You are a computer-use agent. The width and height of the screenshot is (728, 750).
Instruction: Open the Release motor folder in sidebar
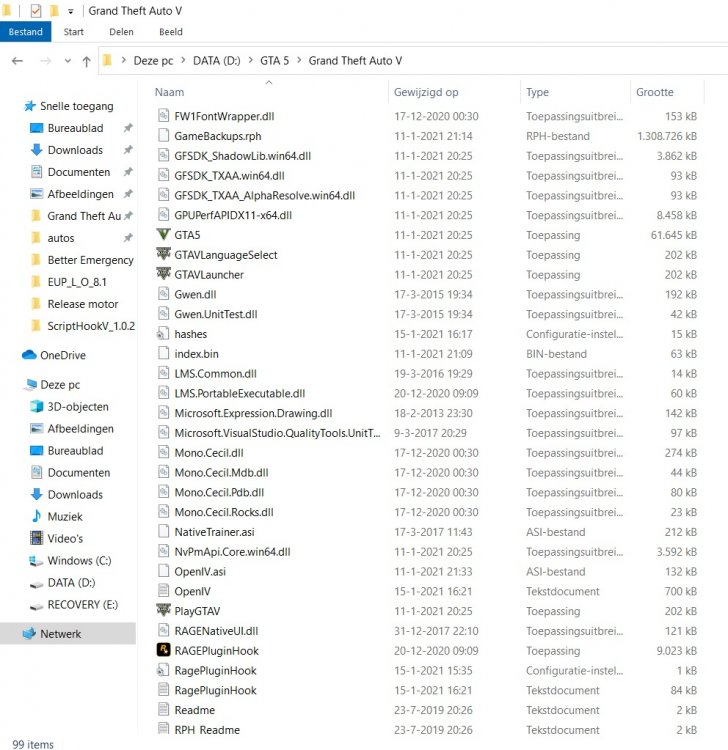click(83, 304)
